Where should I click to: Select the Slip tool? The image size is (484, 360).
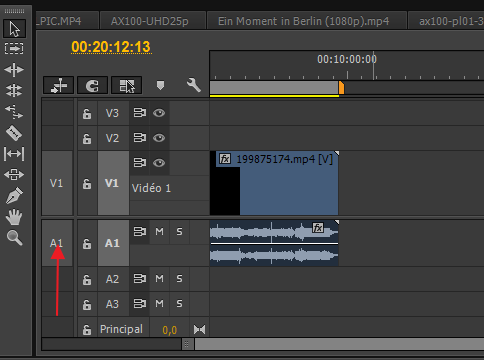[x=14, y=154]
